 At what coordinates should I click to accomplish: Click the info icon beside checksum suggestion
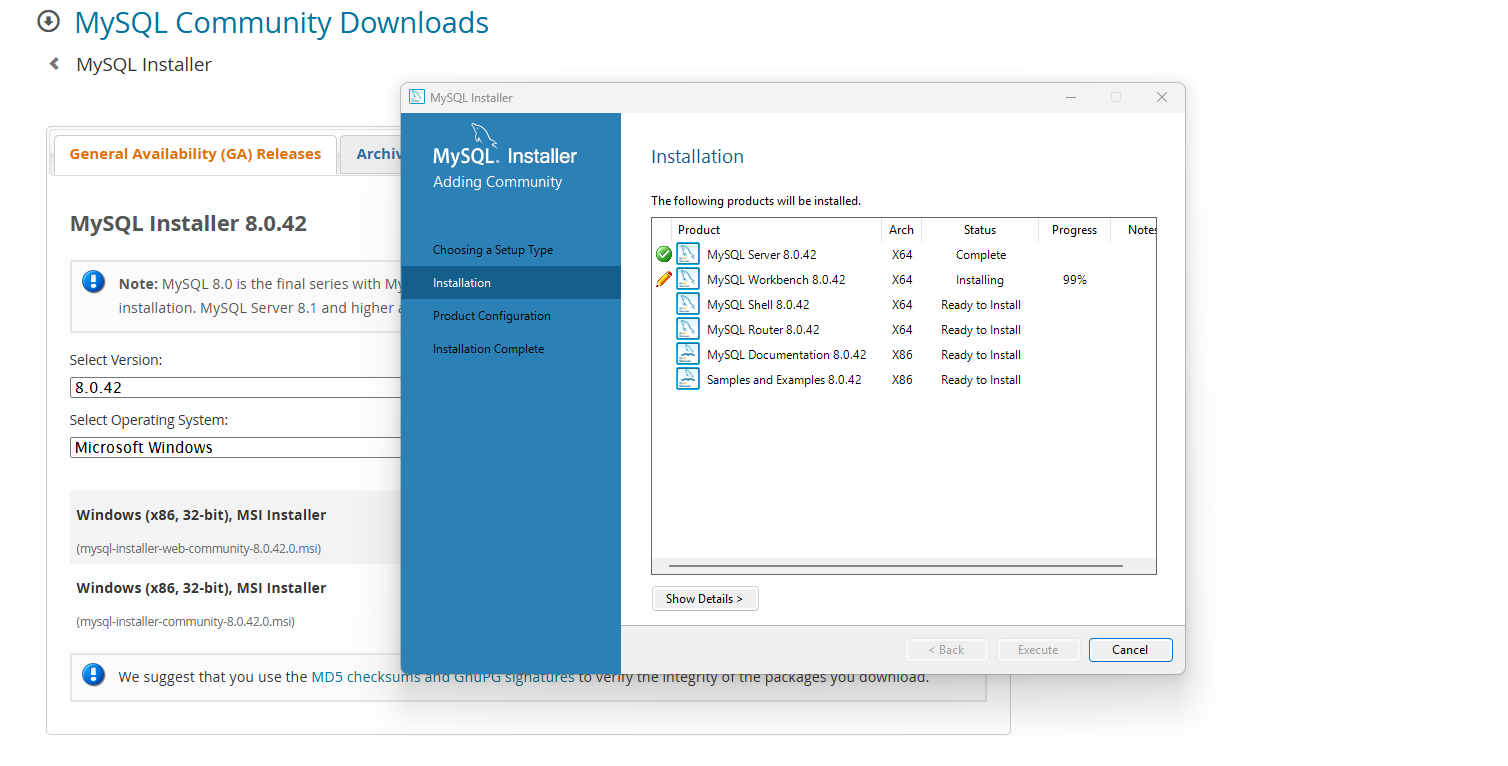(x=93, y=675)
